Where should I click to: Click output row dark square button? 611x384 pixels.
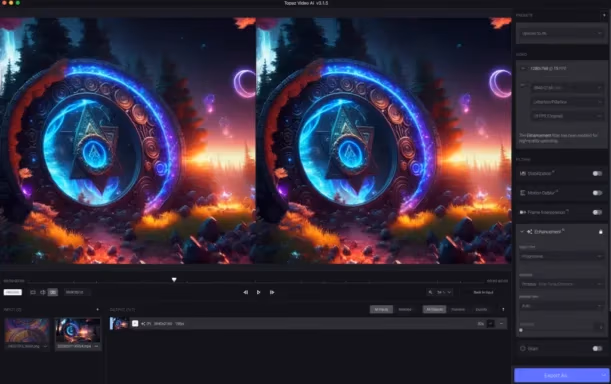pos(491,324)
